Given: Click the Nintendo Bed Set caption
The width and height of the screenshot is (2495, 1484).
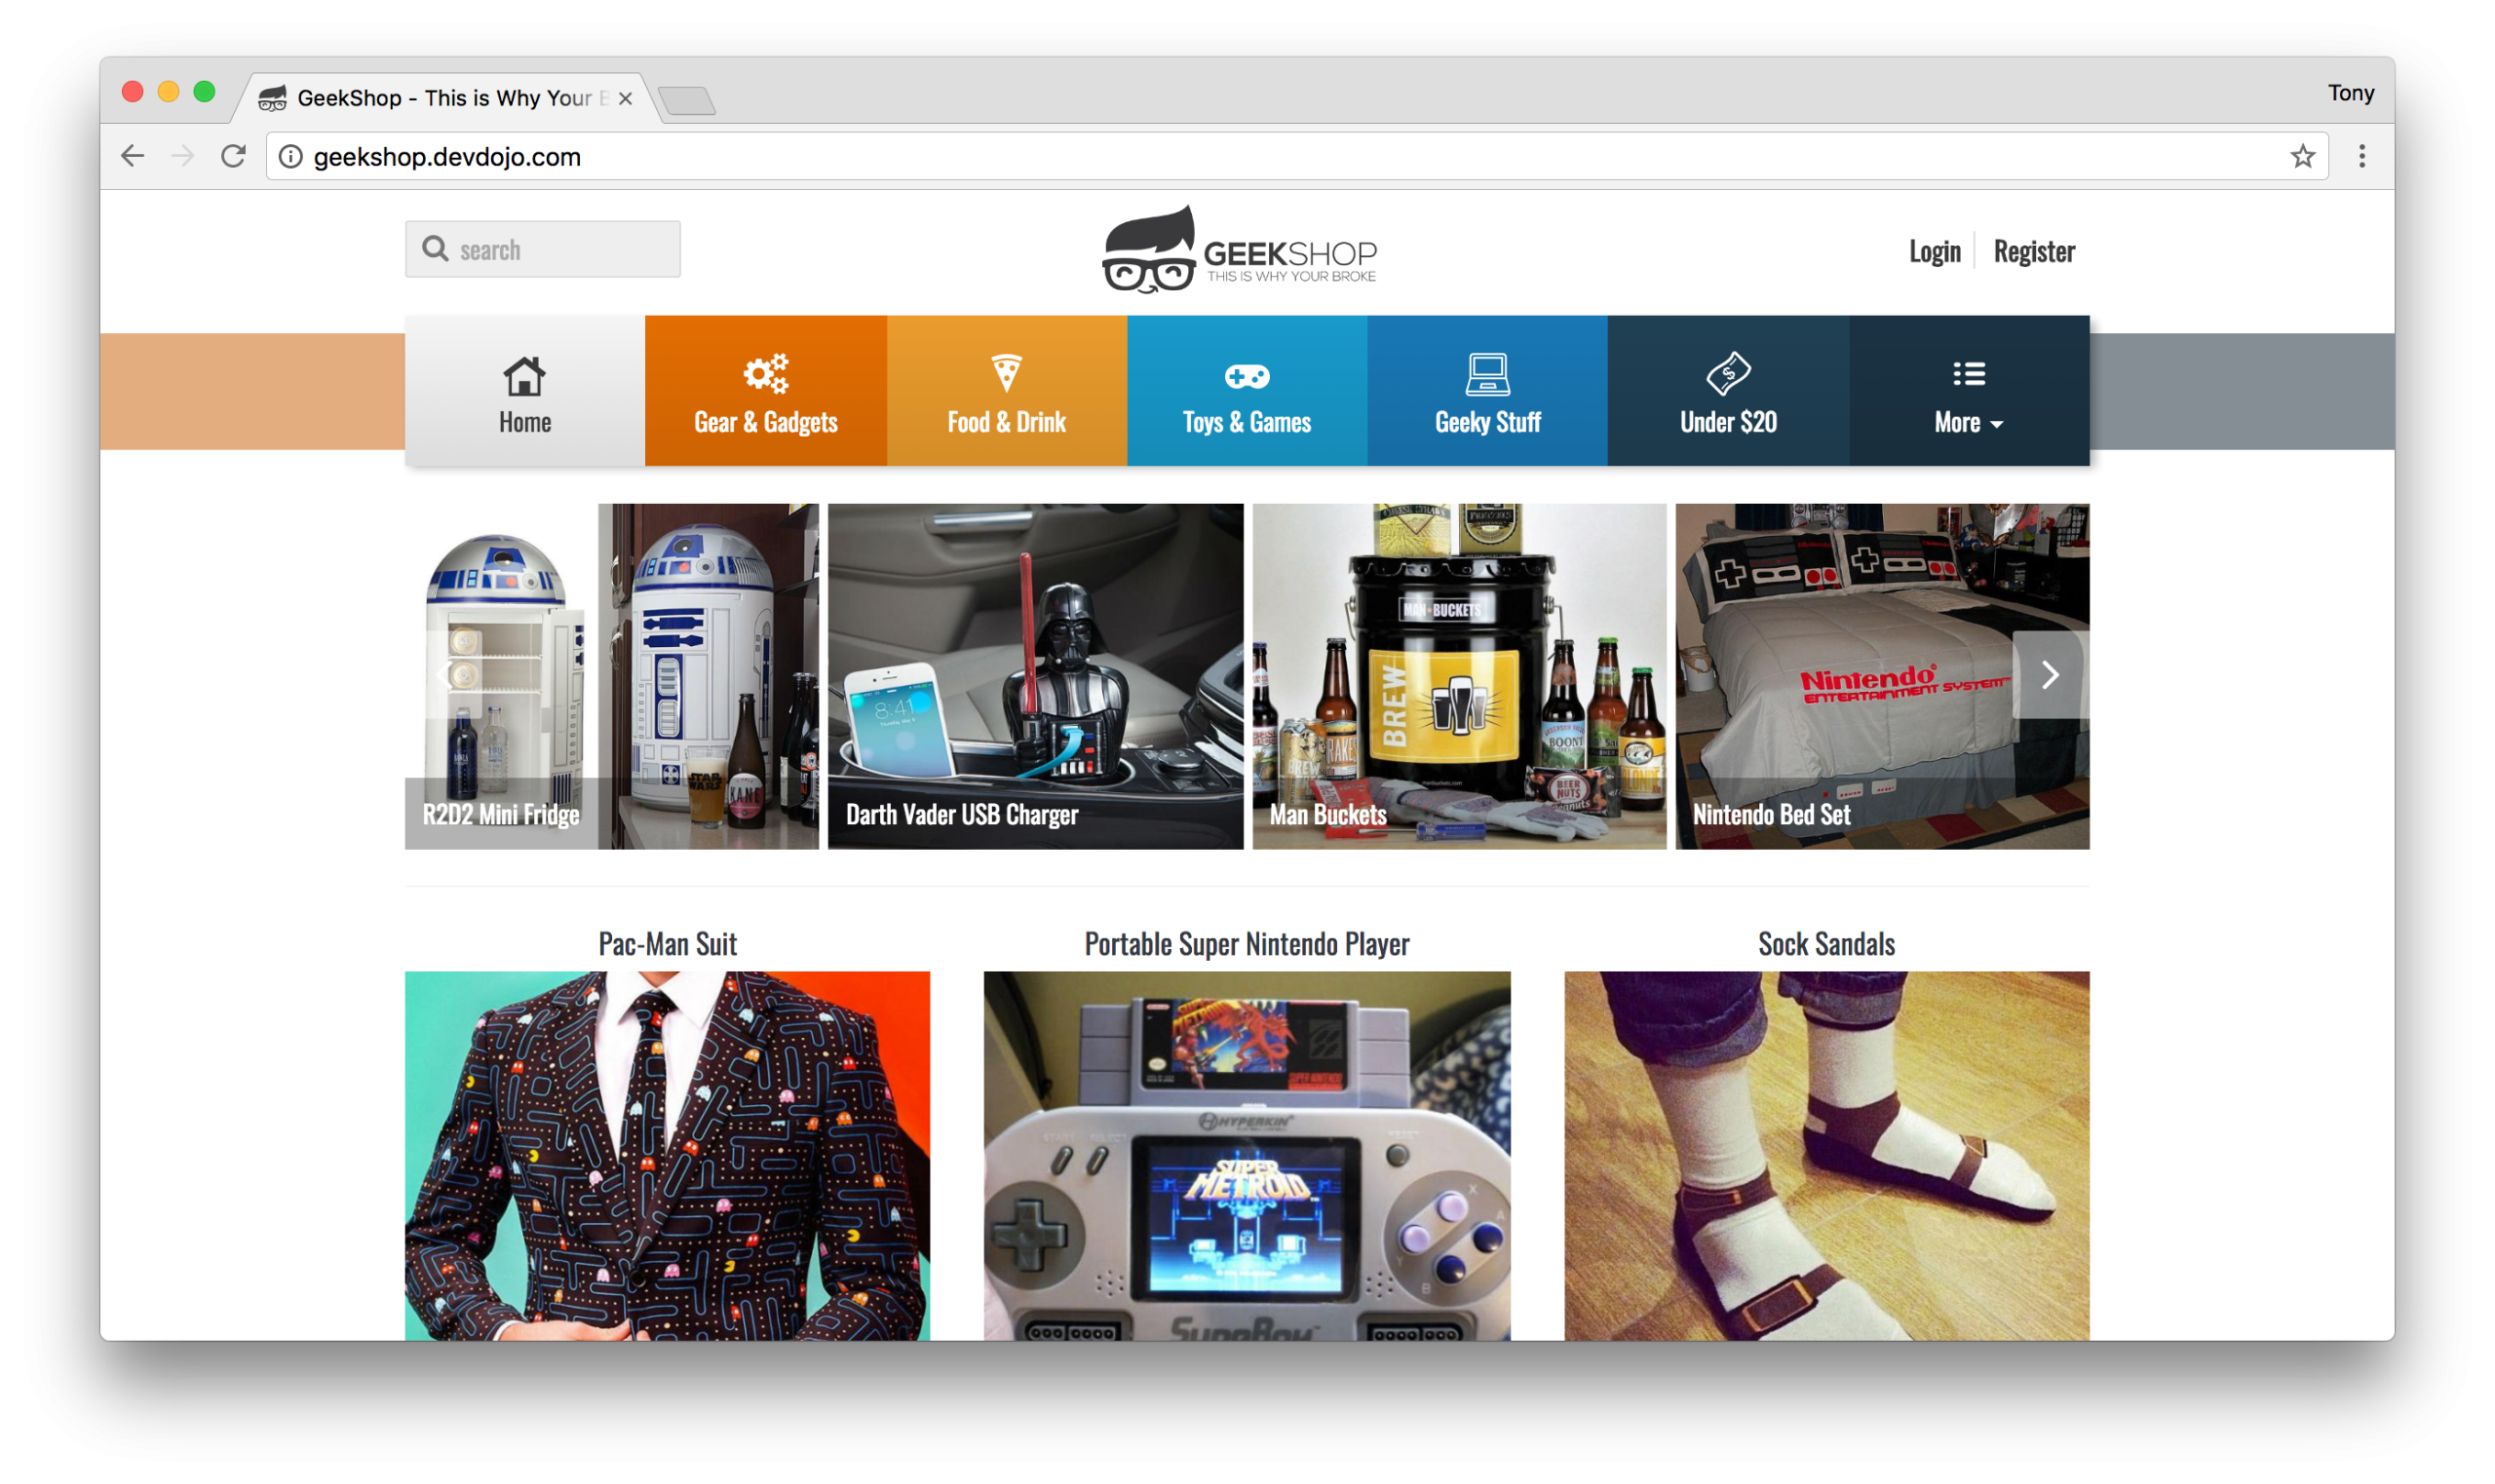Looking at the screenshot, I should click(x=1771, y=814).
